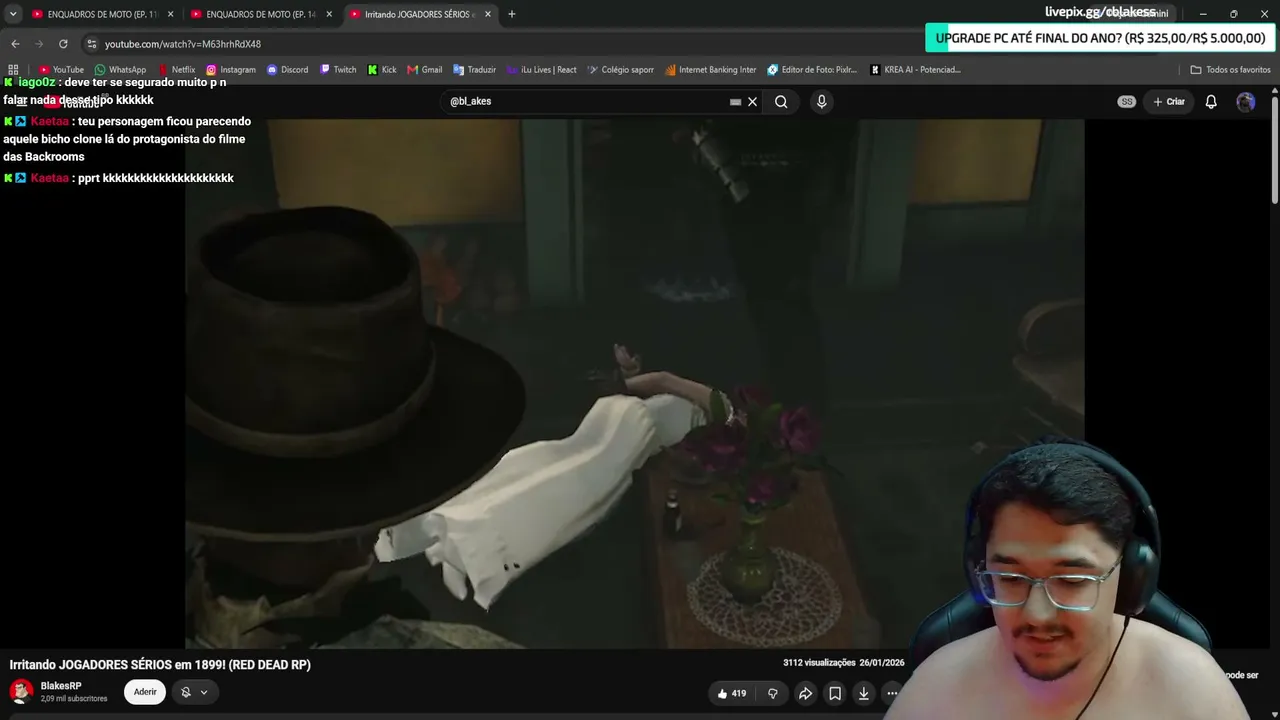Reload the current YouTube page
The width and height of the screenshot is (1280, 720).
click(63, 44)
